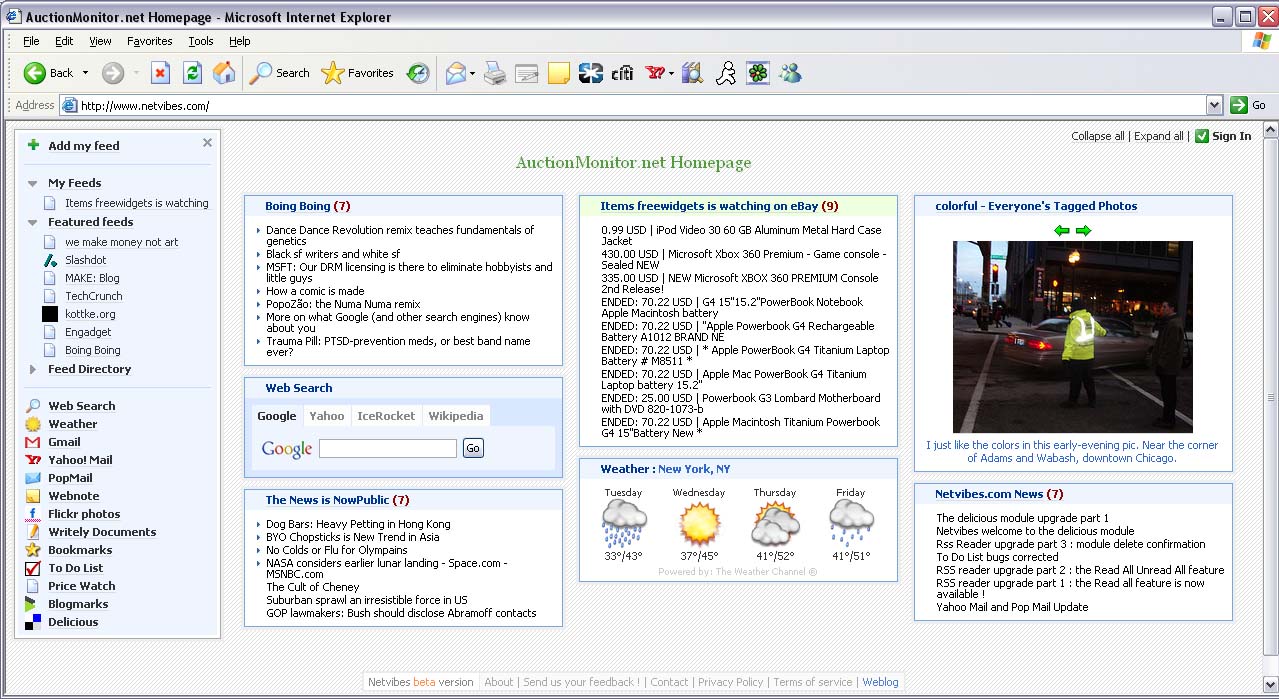Click the Collapse all link
This screenshot has height=699, width=1279.
coord(1097,136)
